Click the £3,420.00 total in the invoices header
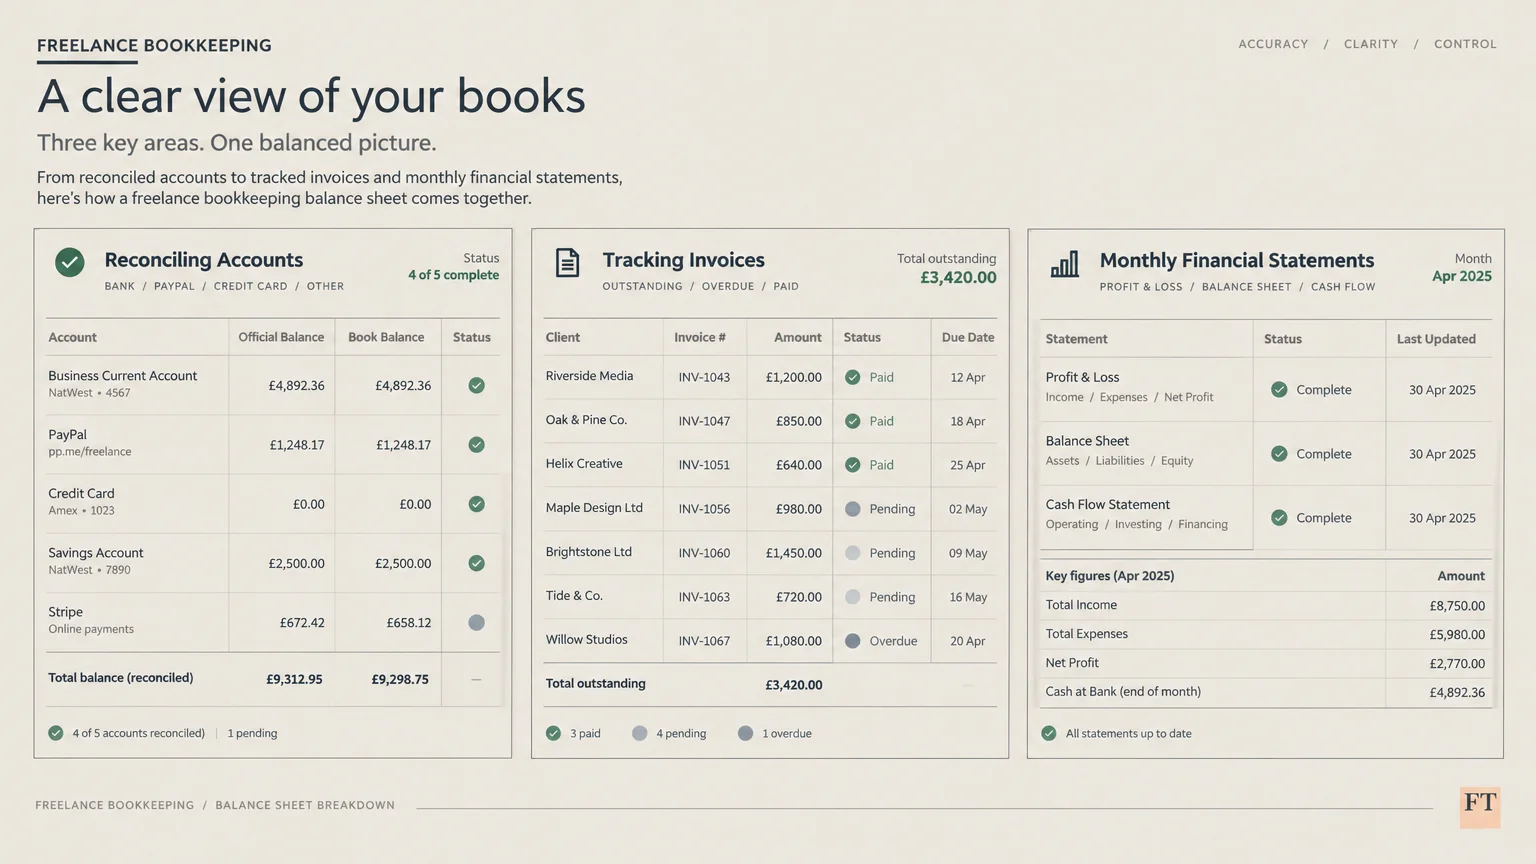This screenshot has width=1536, height=864. click(958, 278)
